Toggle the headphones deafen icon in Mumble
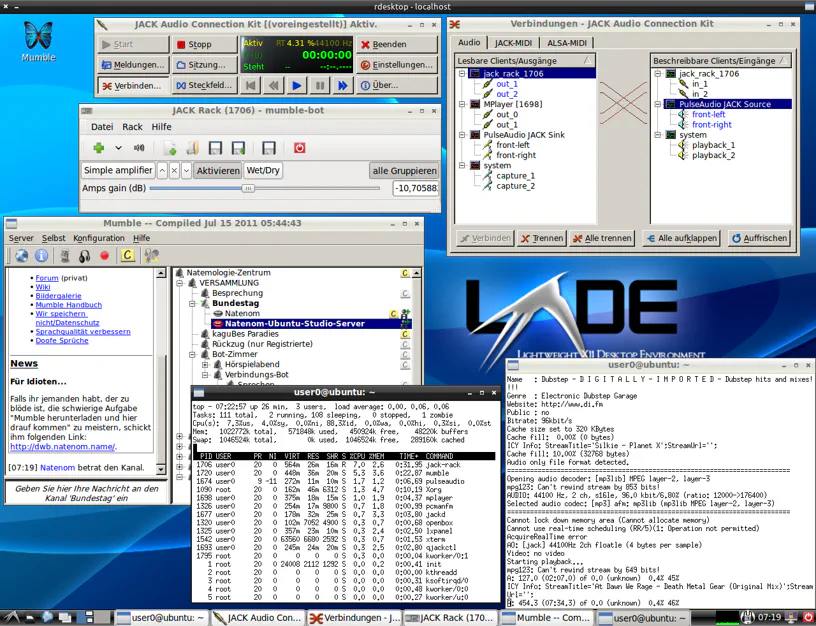Image resolution: width=816 pixels, height=626 pixels. 84,255
